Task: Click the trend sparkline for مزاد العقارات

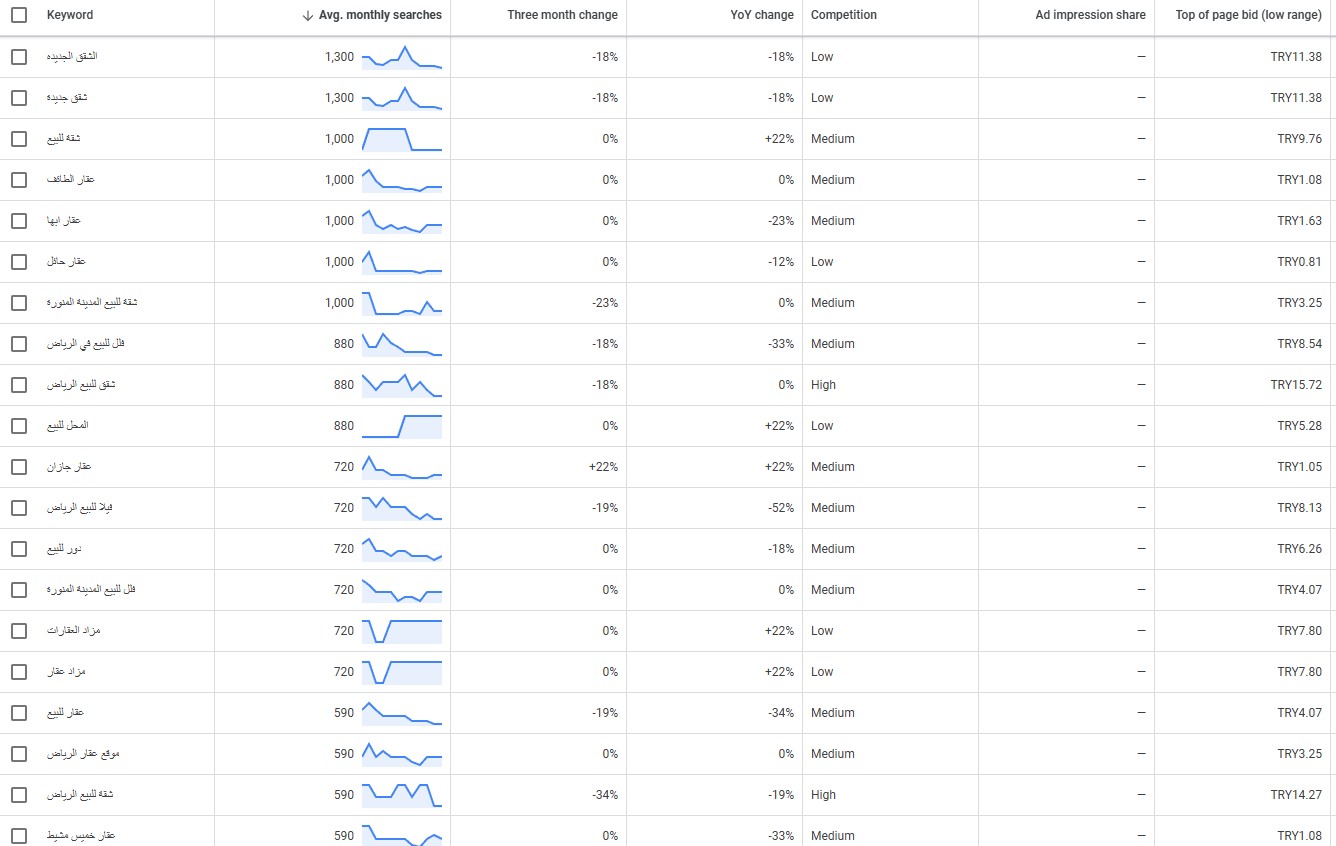Action: point(404,630)
